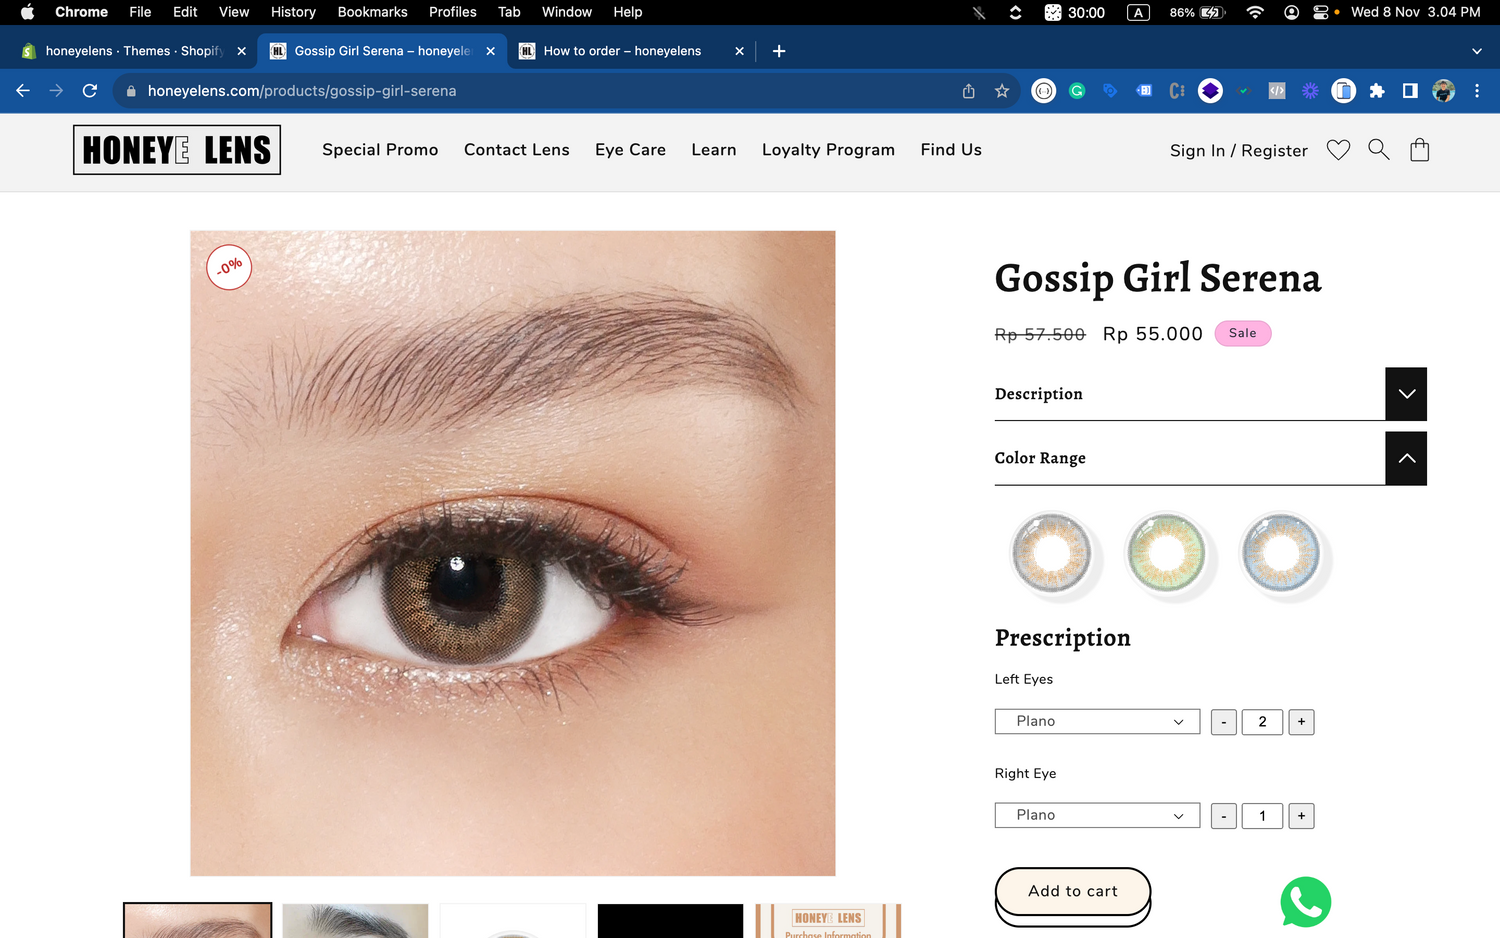Click the Left Eyes quantity field
The height and width of the screenshot is (938, 1500).
click(1262, 722)
